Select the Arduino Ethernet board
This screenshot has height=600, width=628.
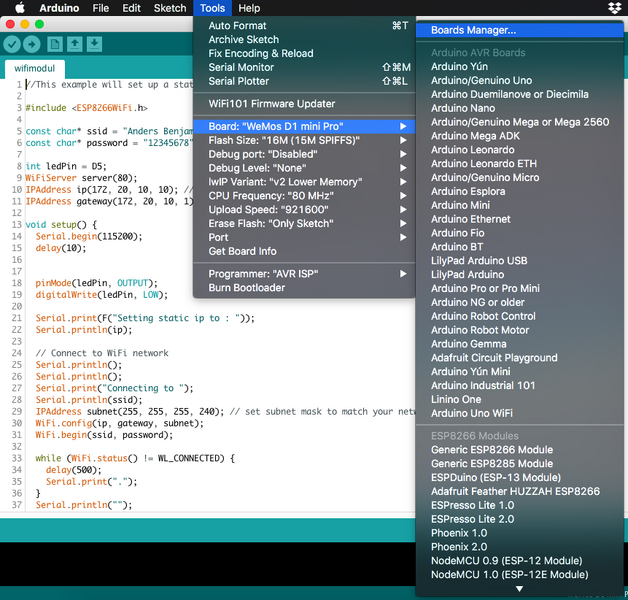(519, 219)
